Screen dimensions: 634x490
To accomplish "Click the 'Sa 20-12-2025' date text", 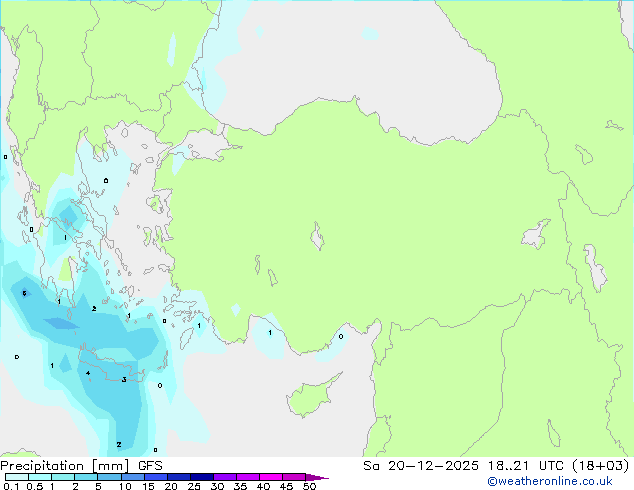I will point(421,466).
